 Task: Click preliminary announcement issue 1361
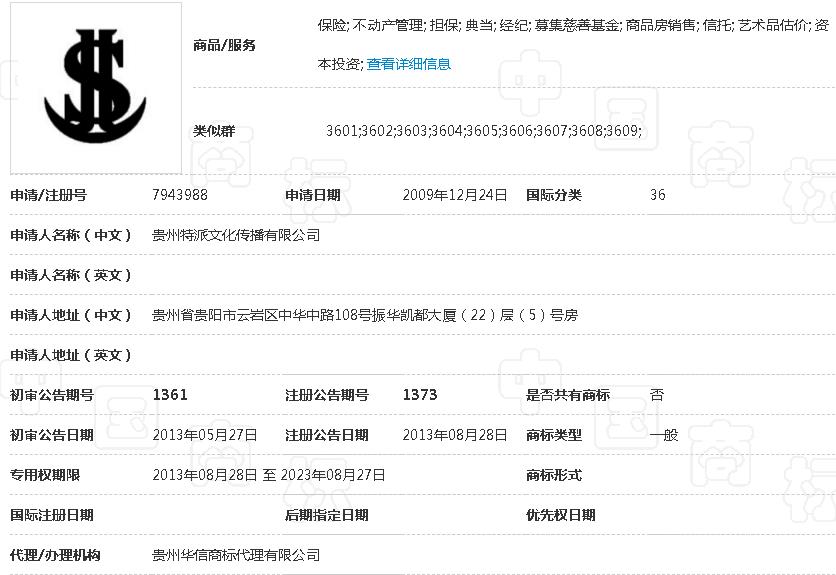coord(170,395)
